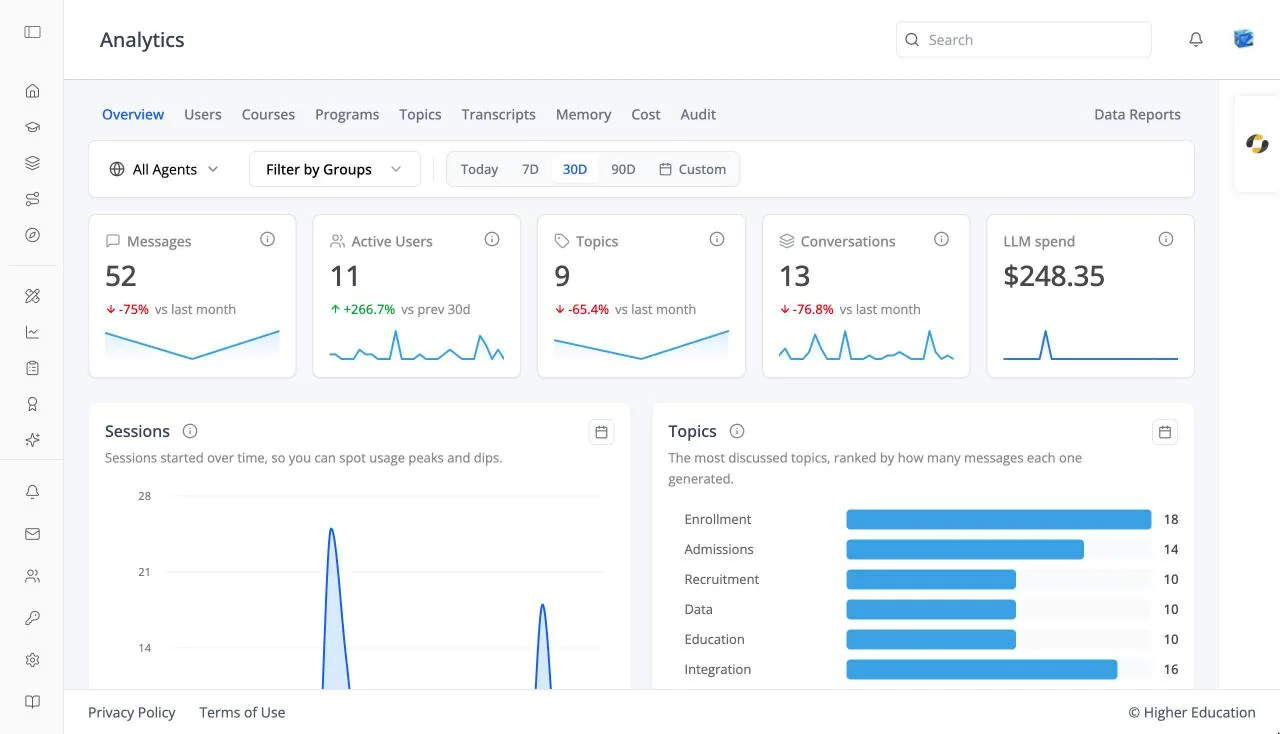Select the 90D time range
The height and width of the screenshot is (734, 1280).
tap(623, 169)
